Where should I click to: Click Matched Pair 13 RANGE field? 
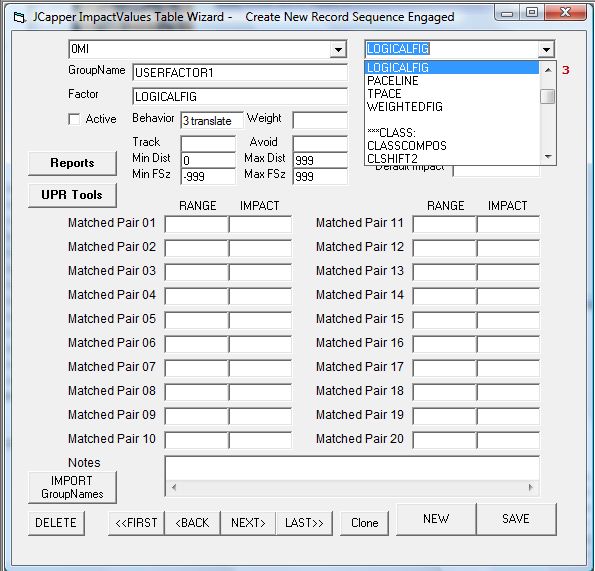click(444, 272)
